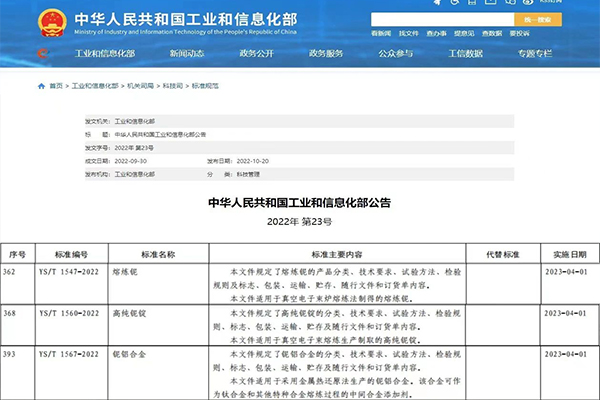Screen dimensions: 600x400
Task: Click the 实施日期 column header
Action: click(x=570, y=255)
